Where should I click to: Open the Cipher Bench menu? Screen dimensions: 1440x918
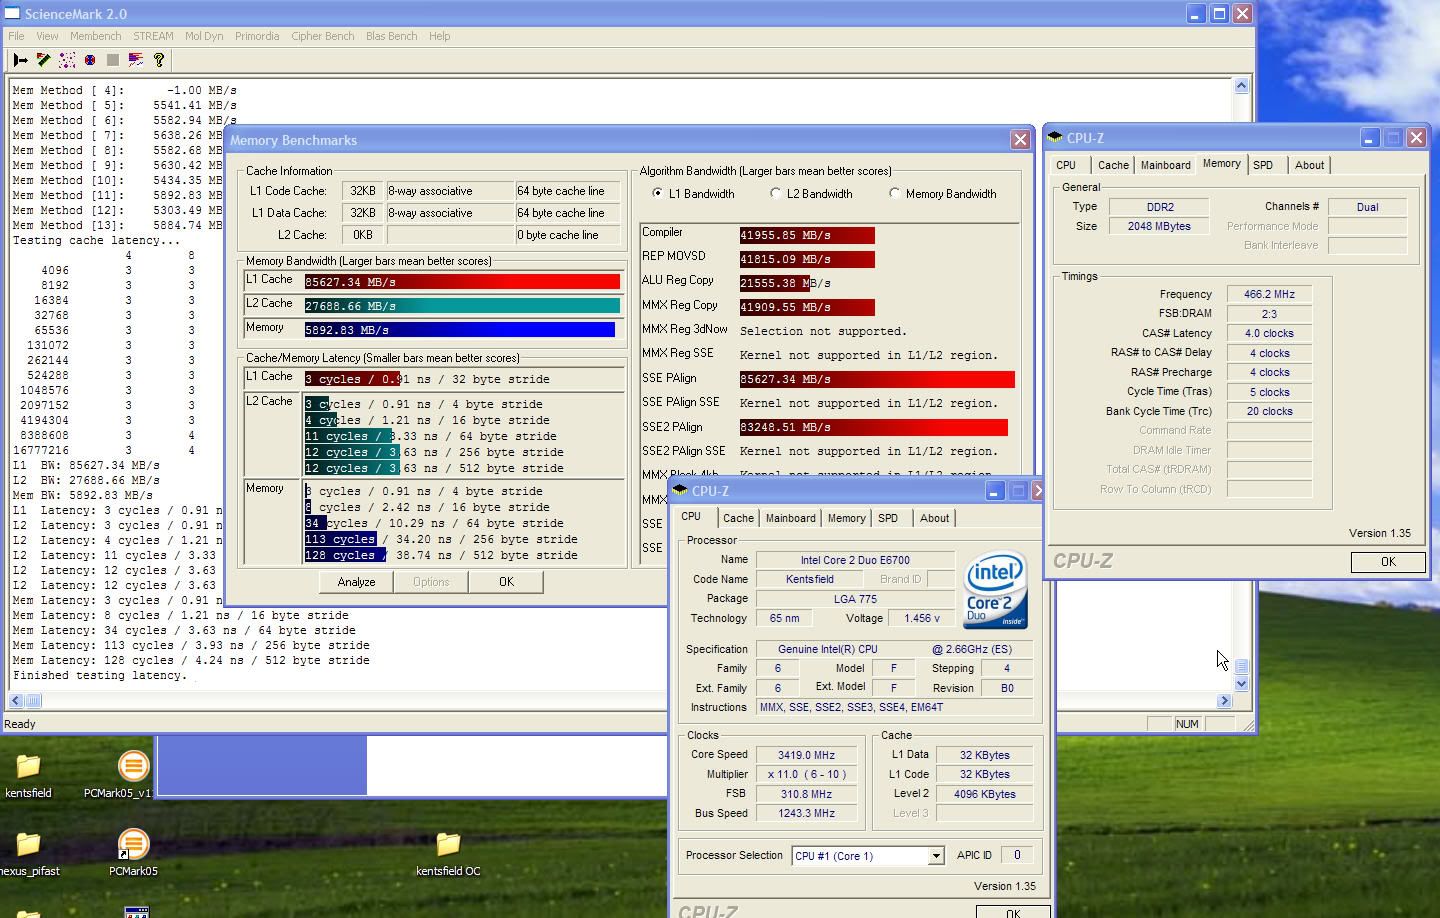322,36
